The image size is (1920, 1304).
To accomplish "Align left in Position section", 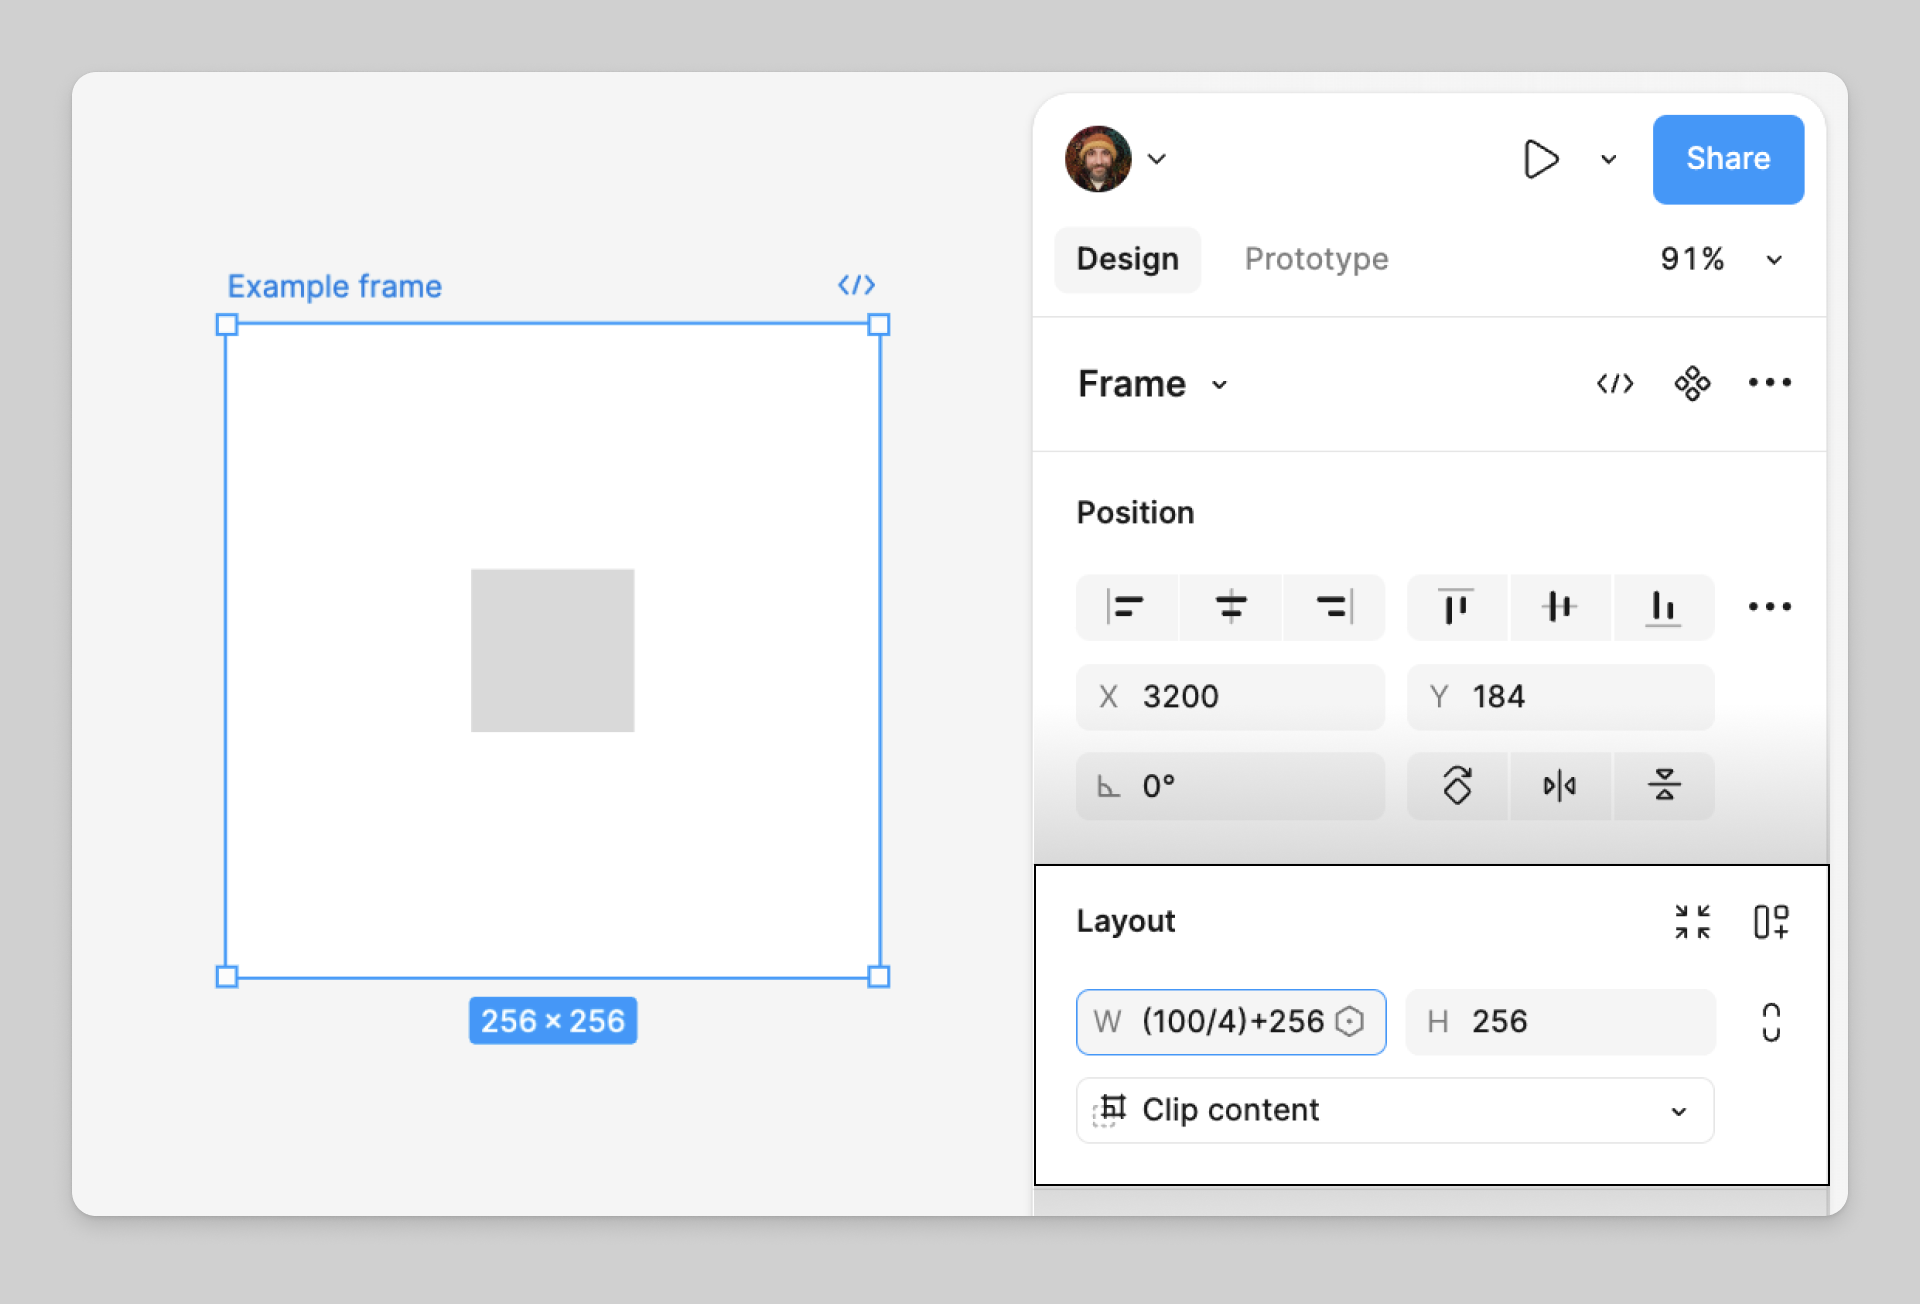I will 1126,607.
